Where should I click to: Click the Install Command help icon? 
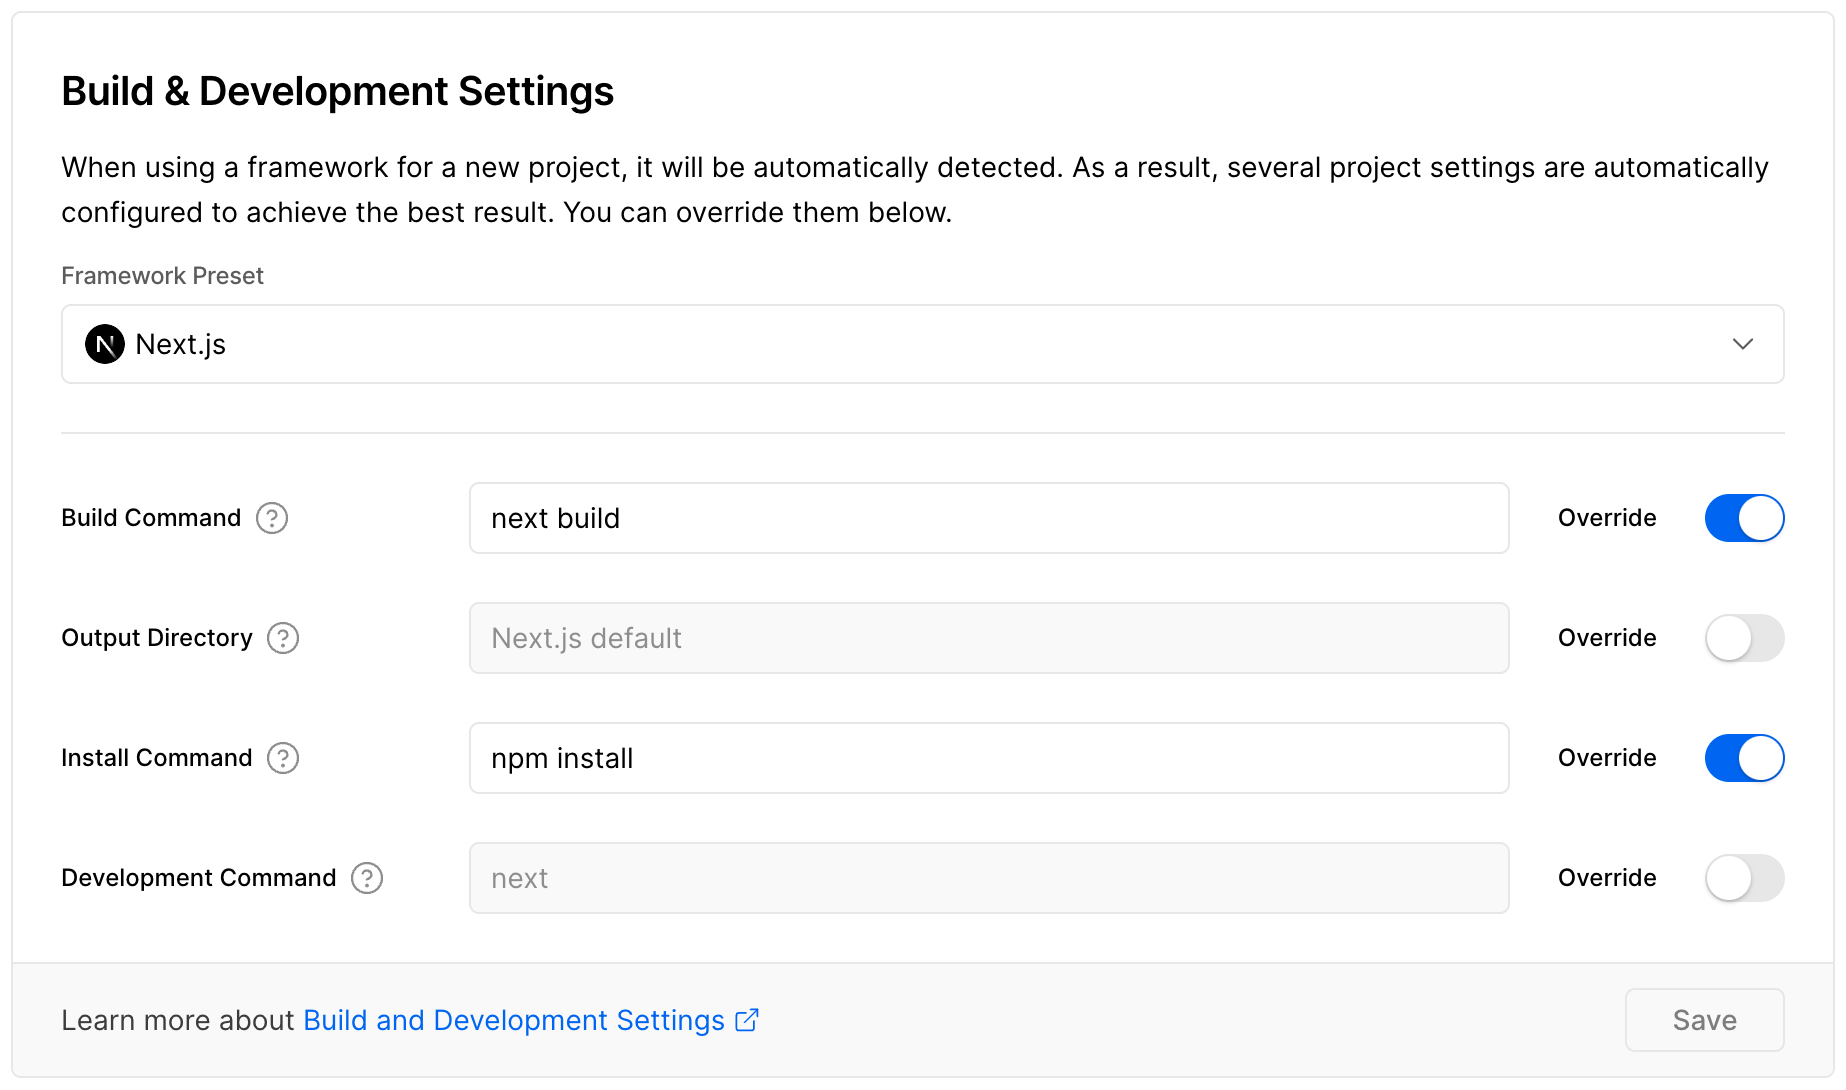(283, 758)
